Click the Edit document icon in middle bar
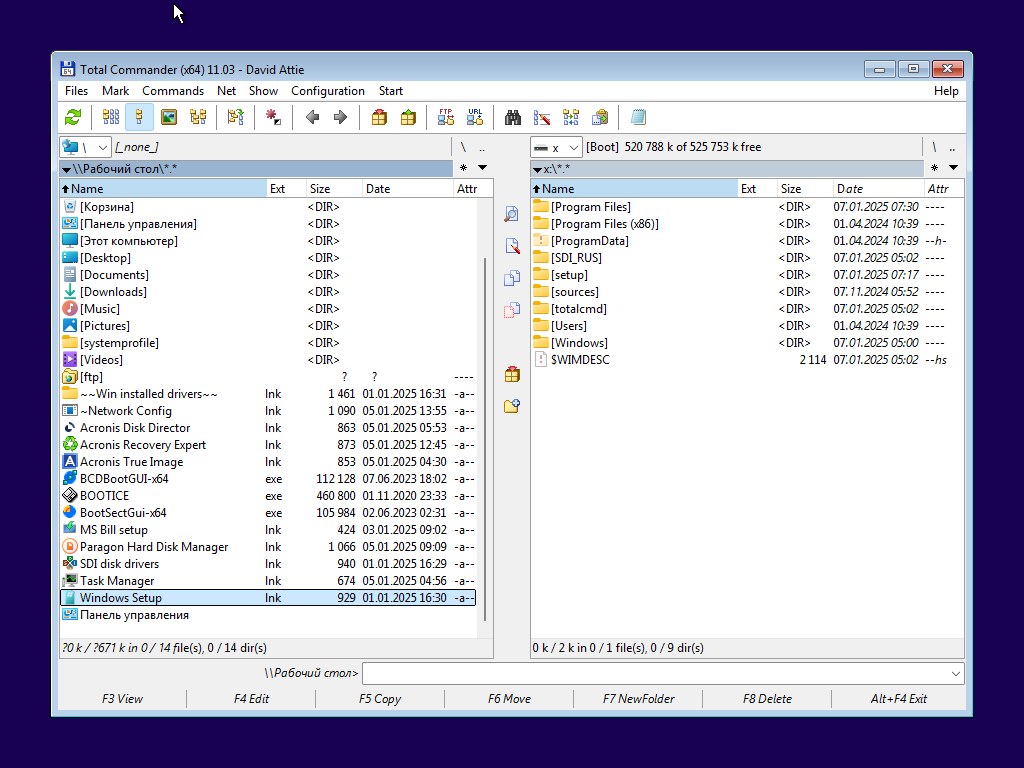This screenshot has width=1024, height=768. 512,246
